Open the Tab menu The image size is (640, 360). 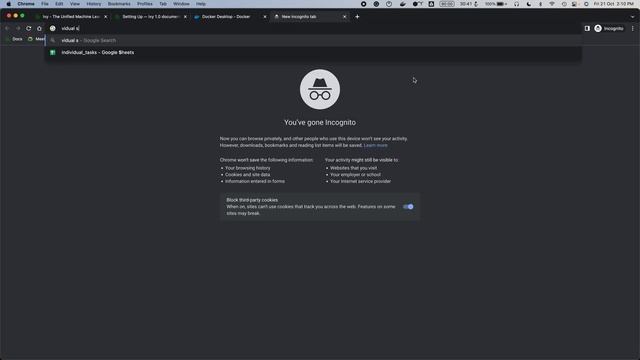click(163, 4)
